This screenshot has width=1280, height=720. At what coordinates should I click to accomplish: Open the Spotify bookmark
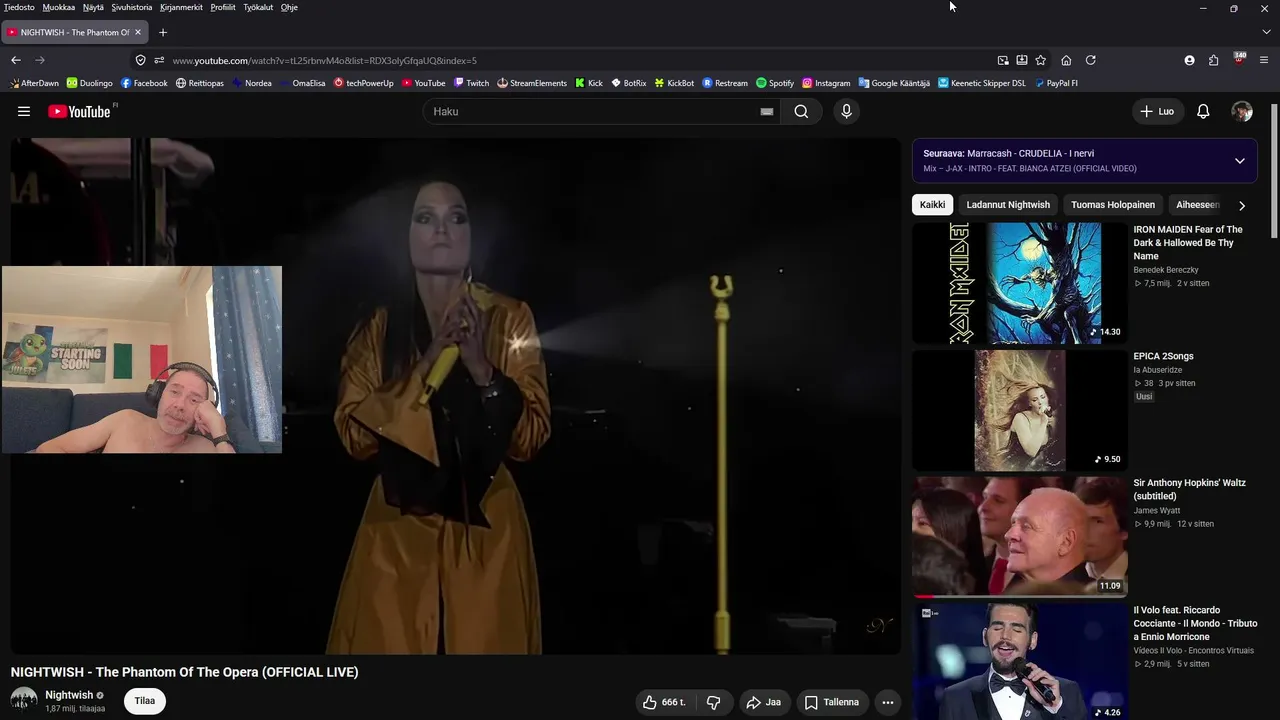pyautogui.click(x=775, y=83)
